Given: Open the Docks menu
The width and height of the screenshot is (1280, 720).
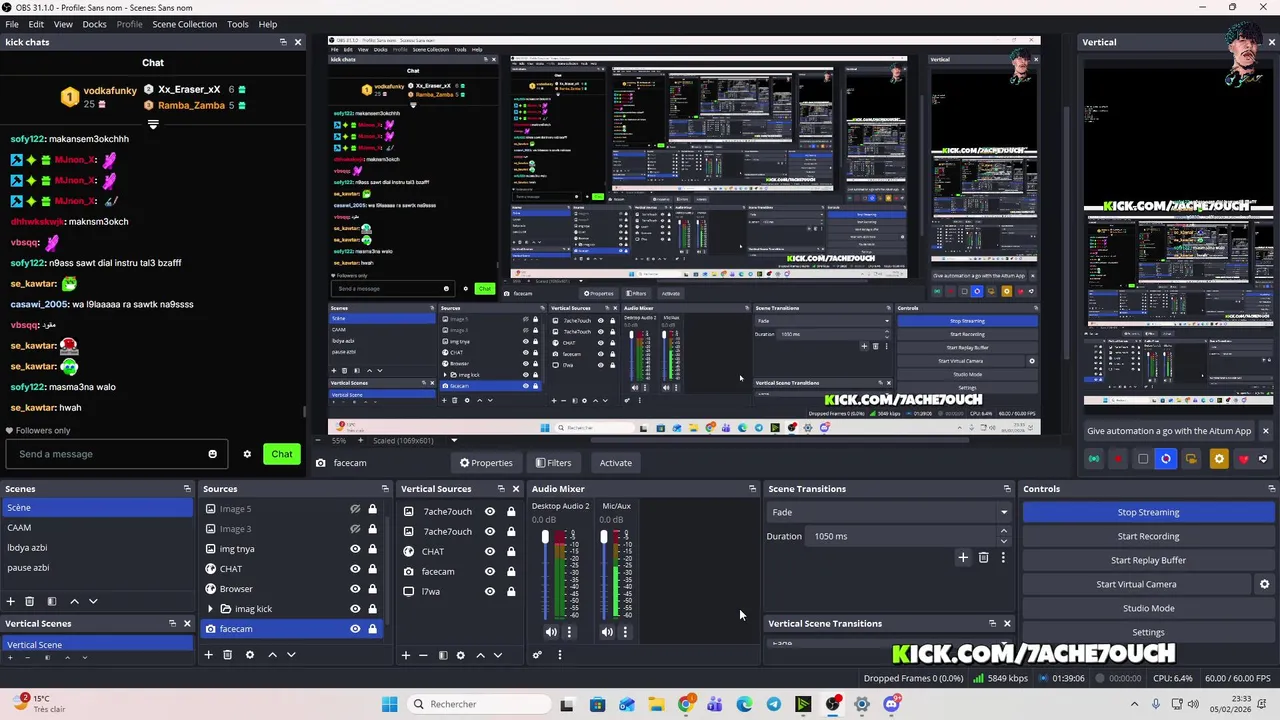Looking at the screenshot, I should coord(94,24).
